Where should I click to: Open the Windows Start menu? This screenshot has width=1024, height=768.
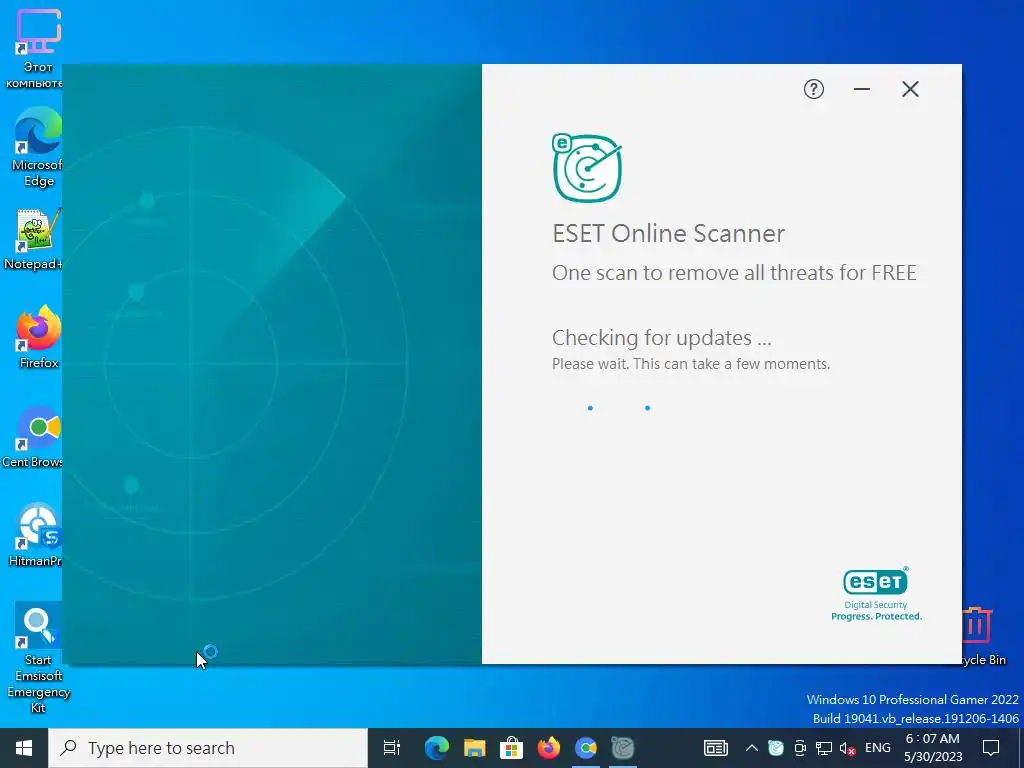coord(24,748)
